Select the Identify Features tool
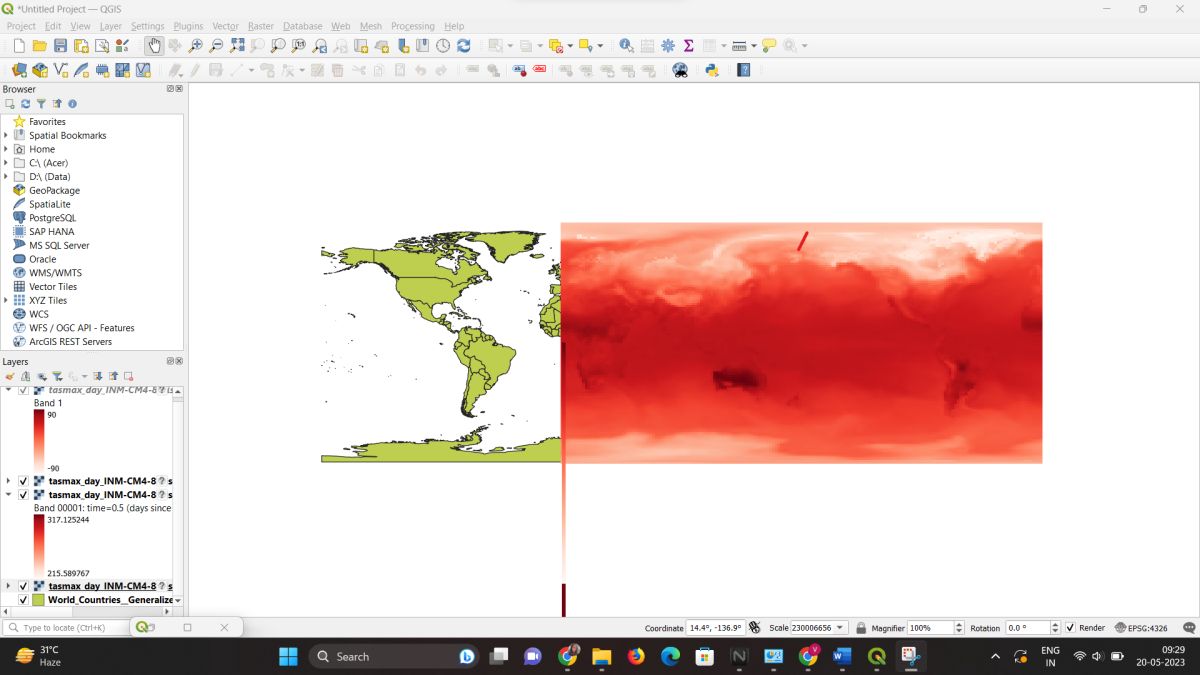The width and height of the screenshot is (1200, 675). [x=626, y=46]
